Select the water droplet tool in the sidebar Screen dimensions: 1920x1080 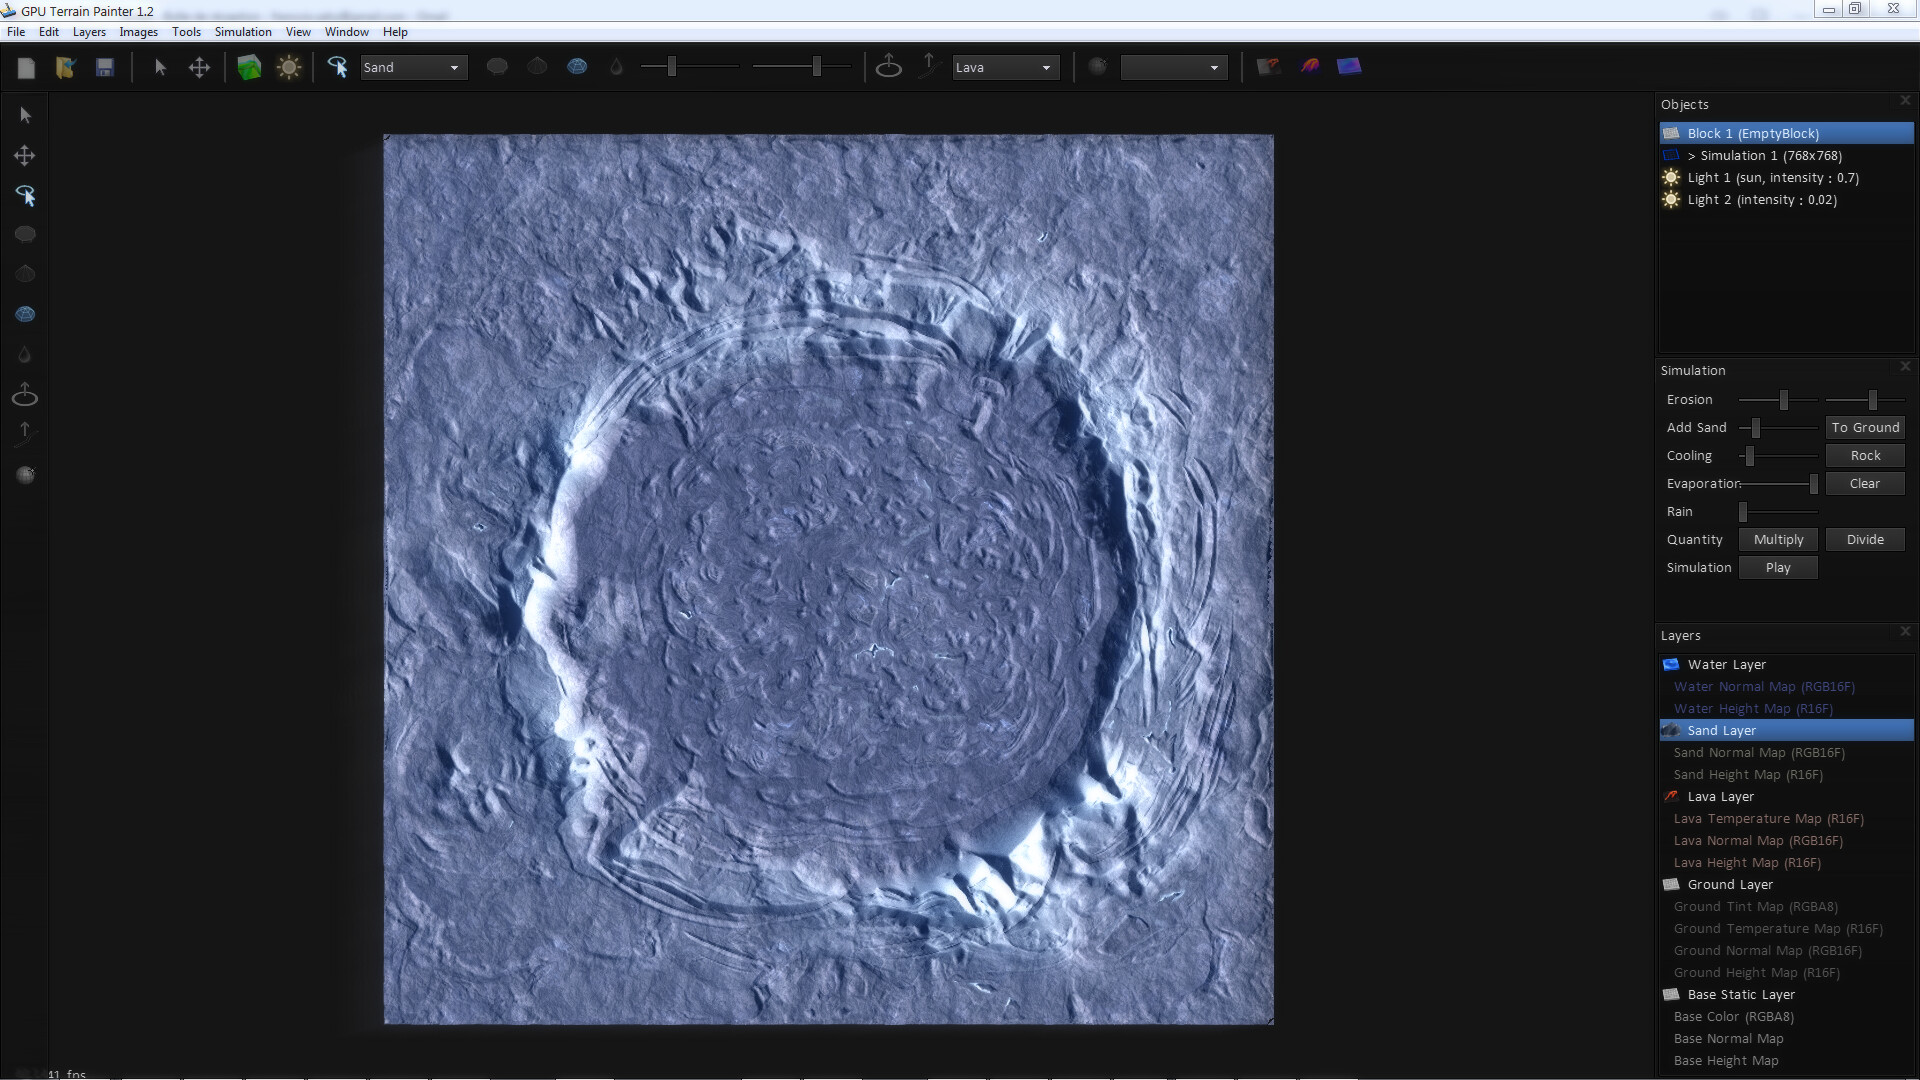click(x=24, y=354)
